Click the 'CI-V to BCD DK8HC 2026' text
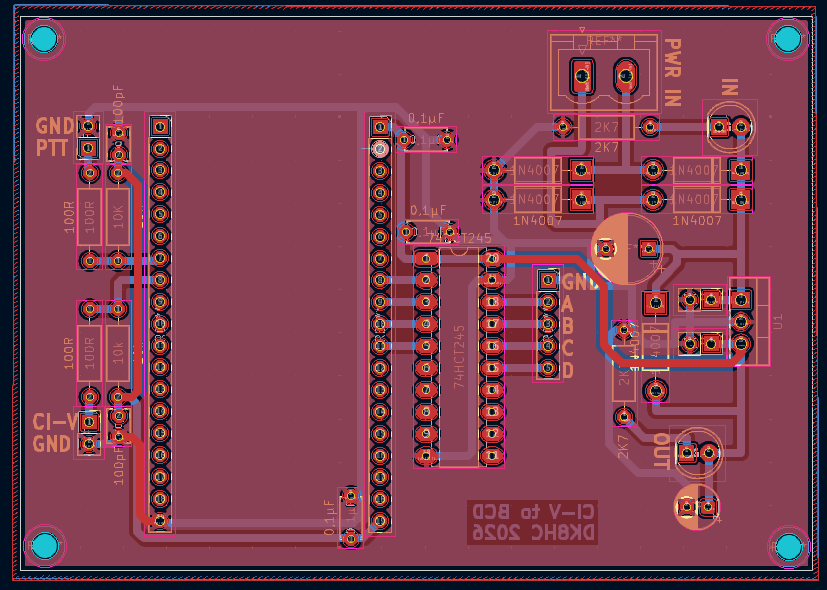 click(x=533, y=522)
